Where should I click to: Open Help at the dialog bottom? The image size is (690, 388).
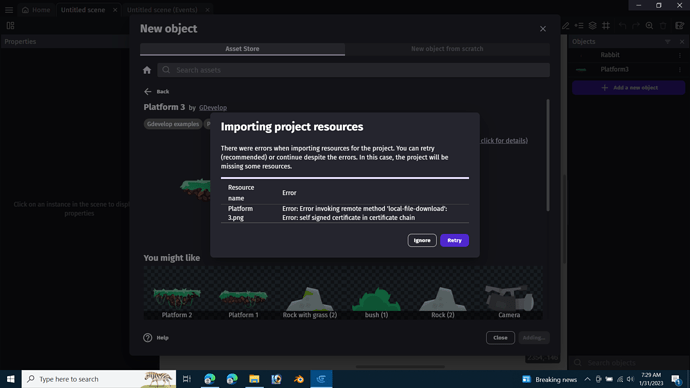156,337
